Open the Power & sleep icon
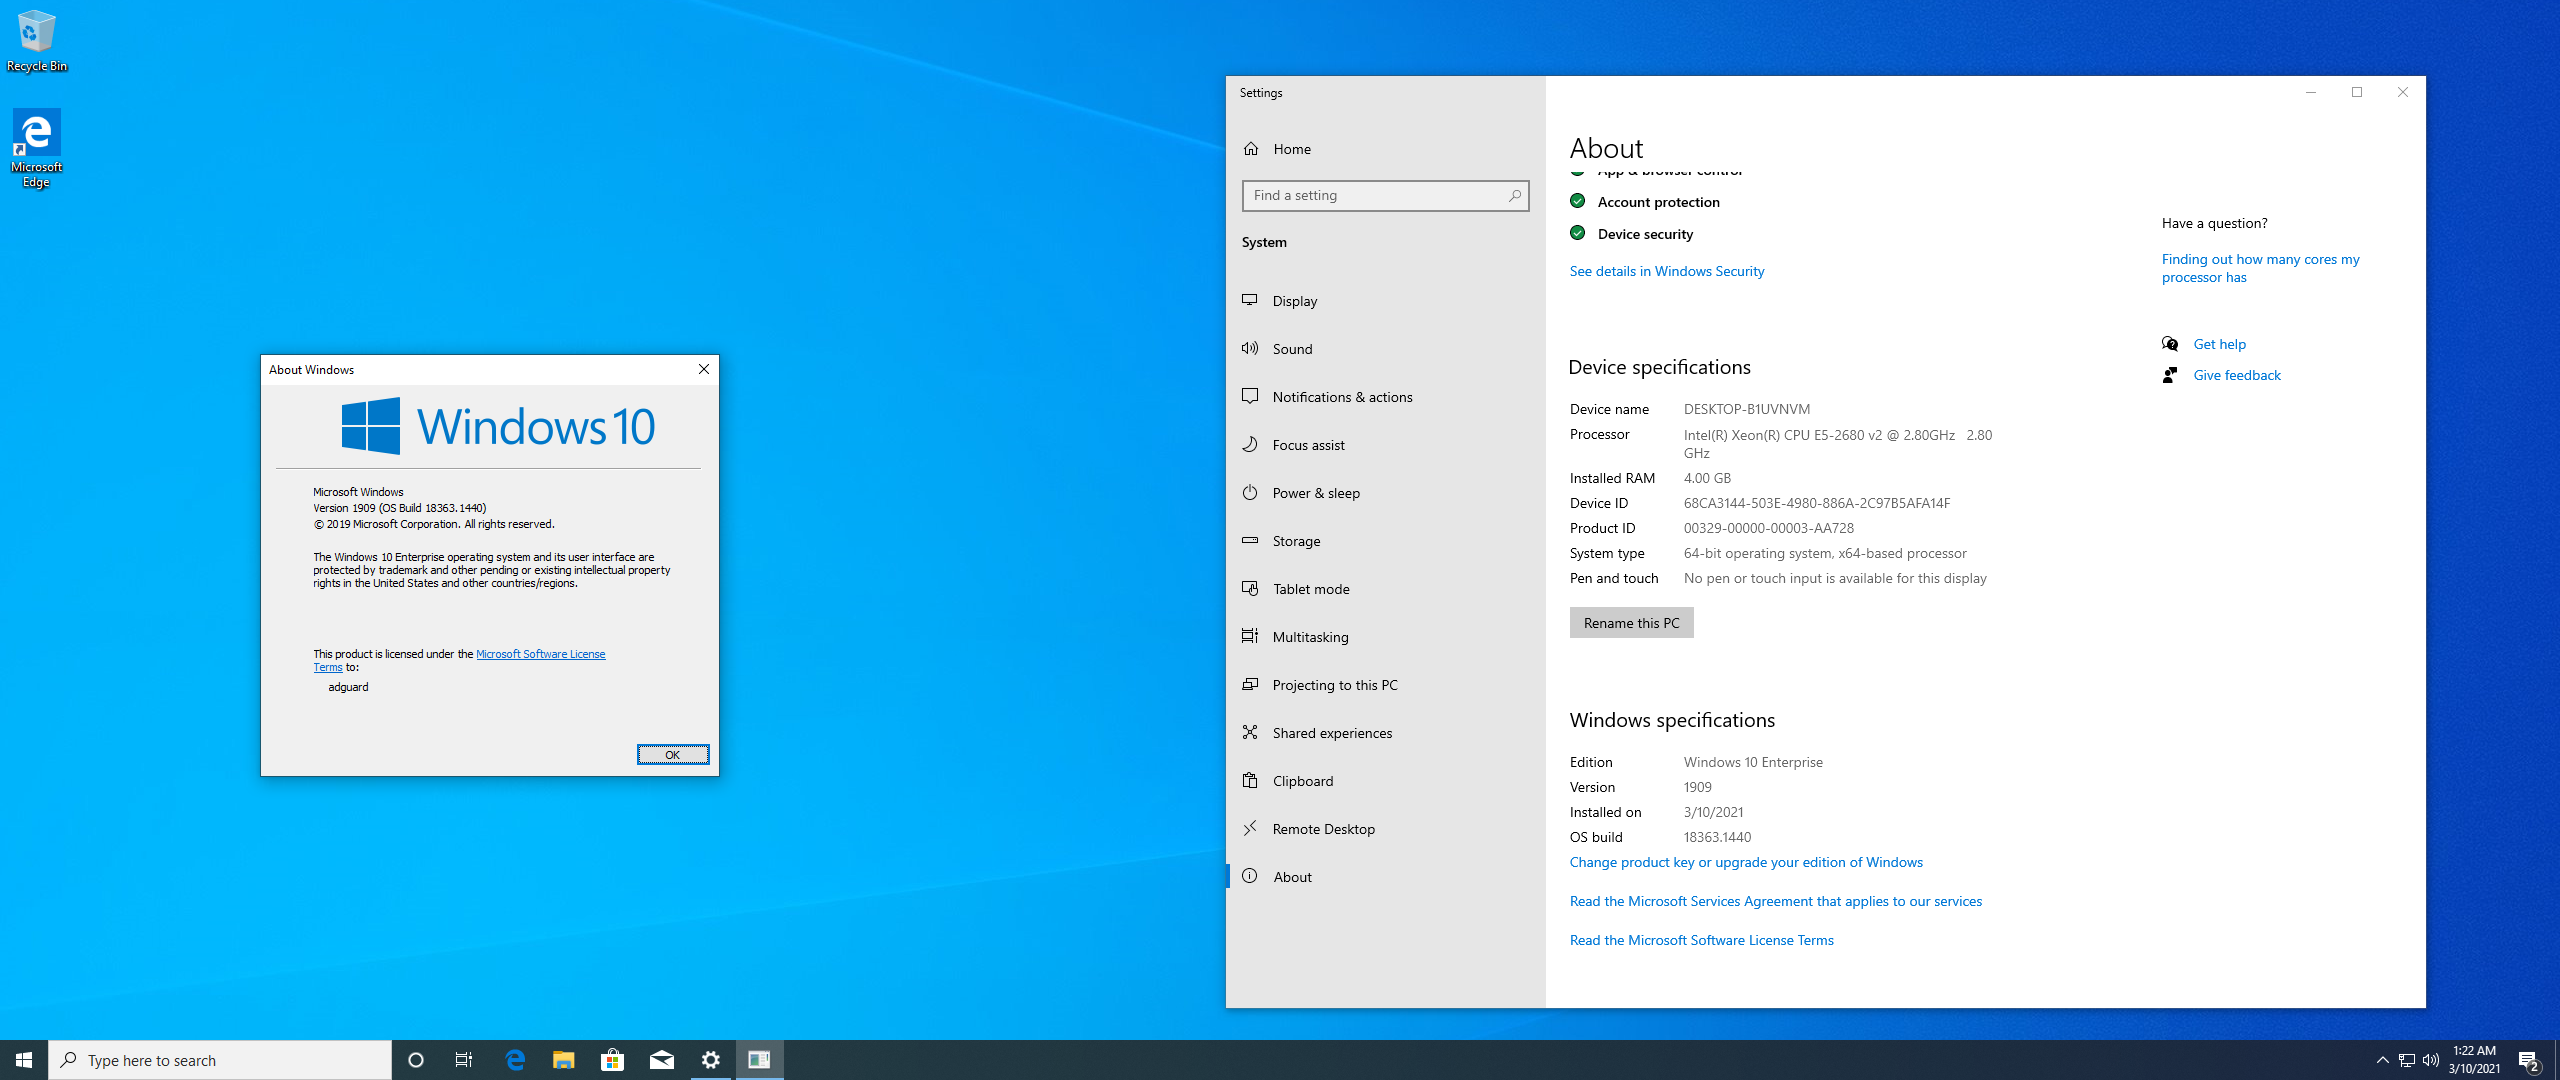This screenshot has height=1080, width=2560. pos(1250,492)
